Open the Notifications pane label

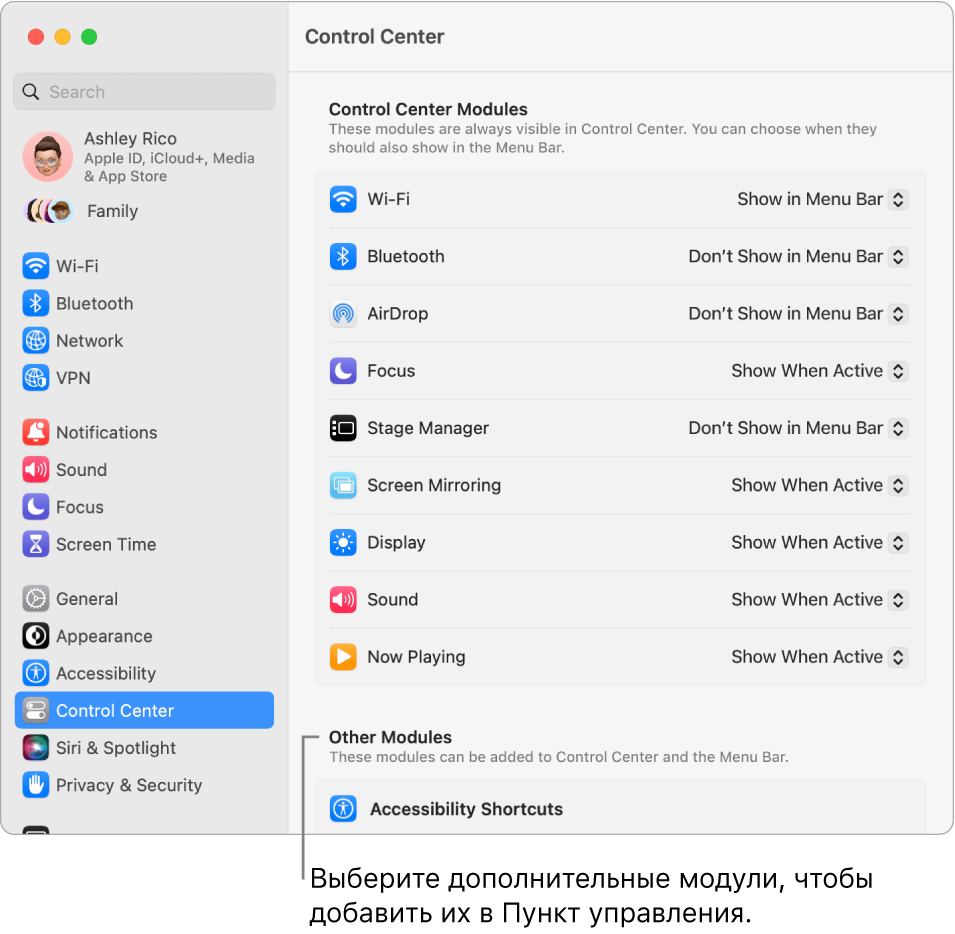coord(107,433)
